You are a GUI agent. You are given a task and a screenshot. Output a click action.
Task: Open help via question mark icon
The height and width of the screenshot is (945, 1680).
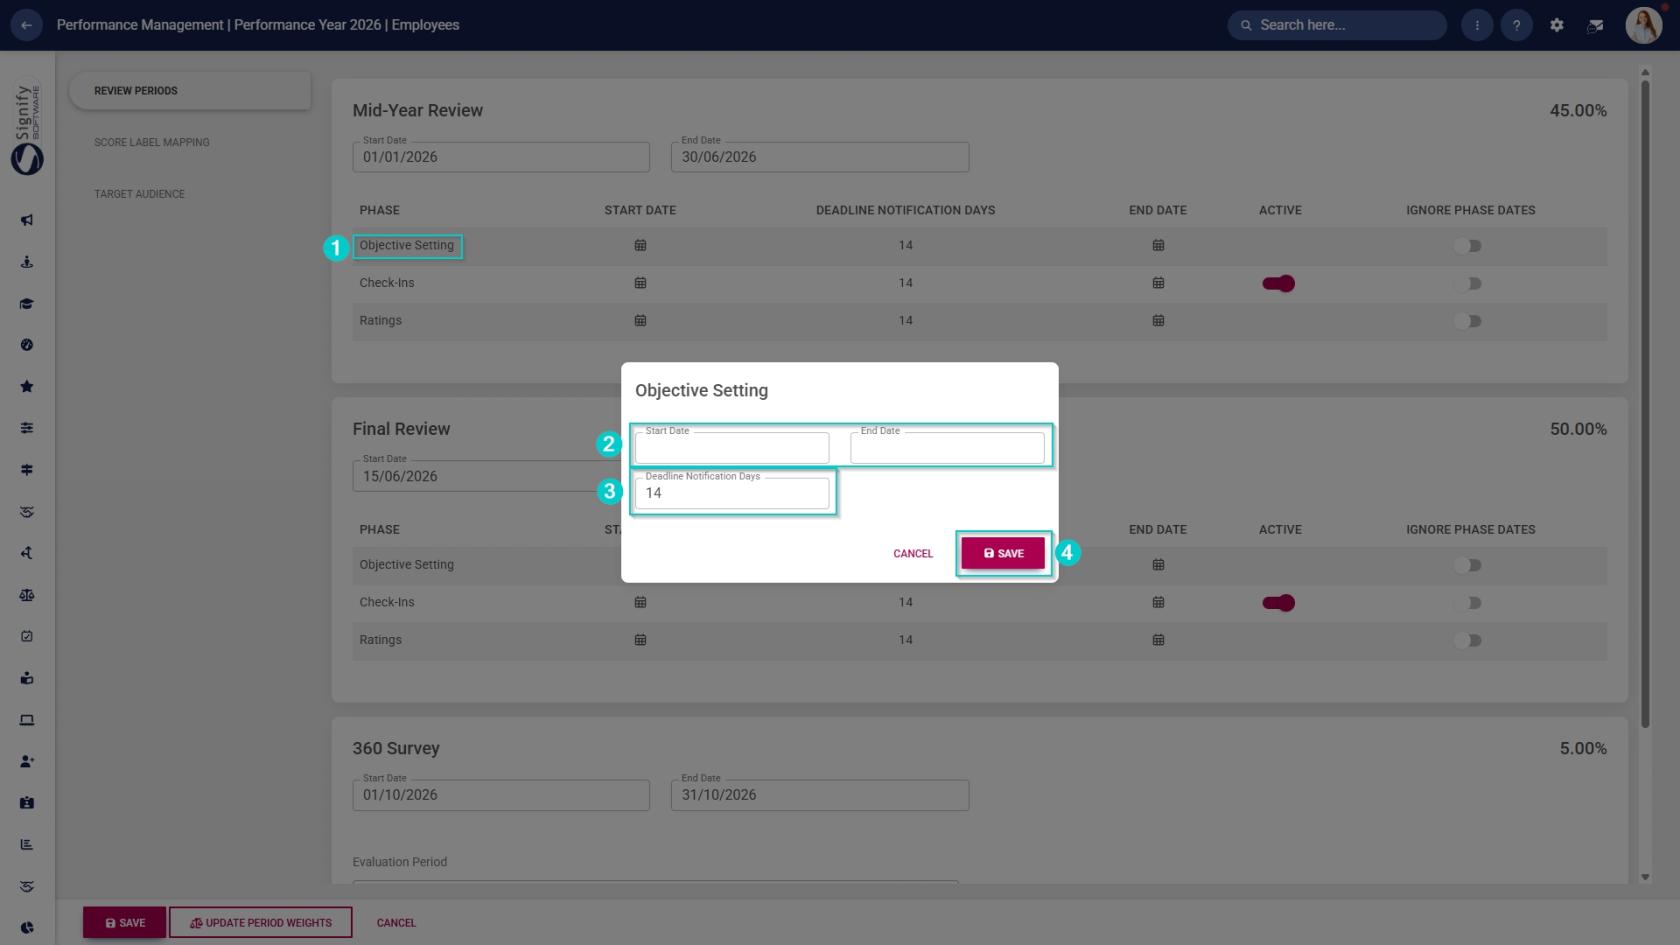[1516, 25]
